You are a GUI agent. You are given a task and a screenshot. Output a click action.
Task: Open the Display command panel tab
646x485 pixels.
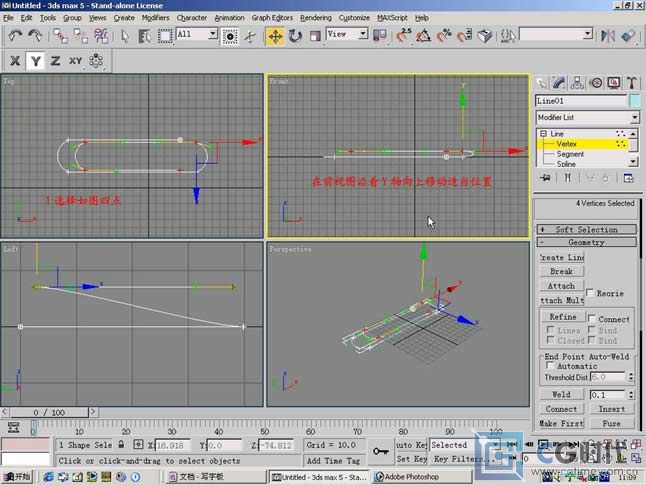point(614,83)
